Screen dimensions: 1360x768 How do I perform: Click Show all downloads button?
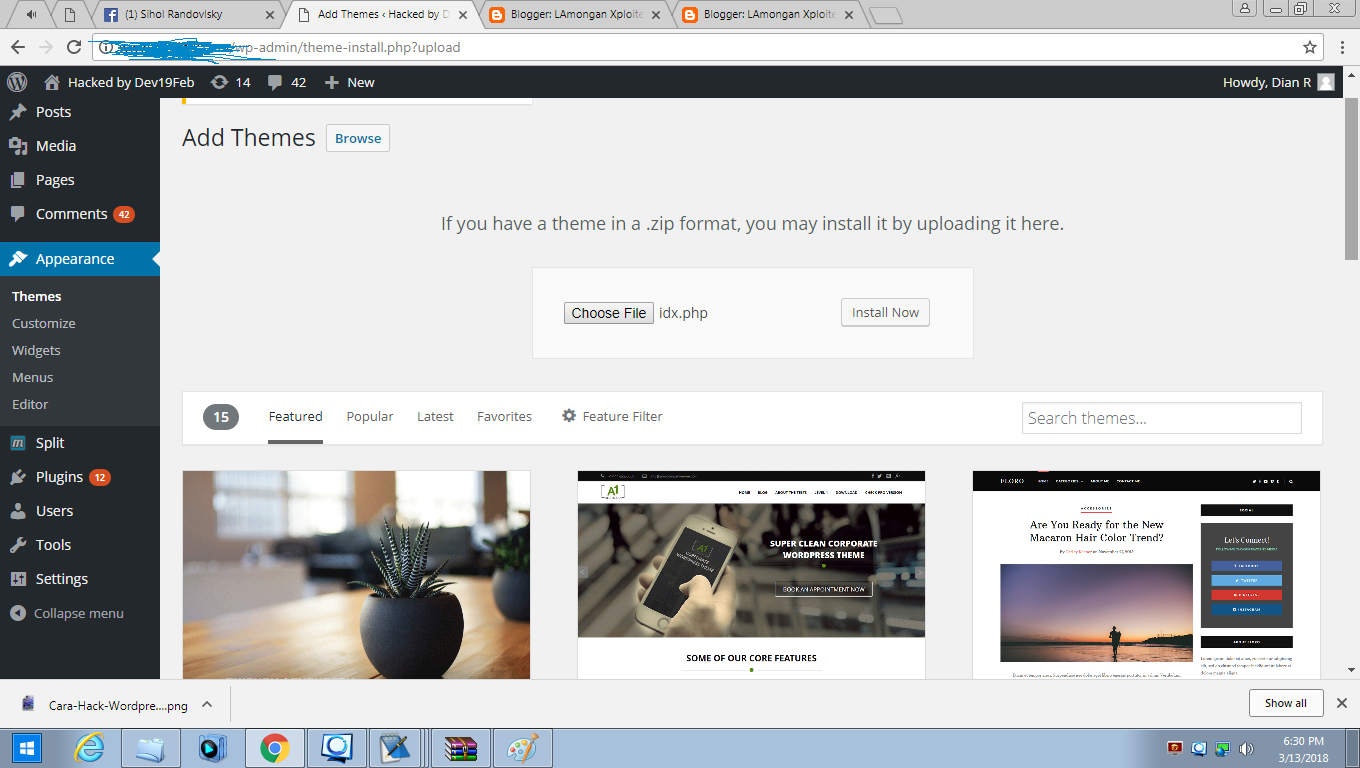click(x=1285, y=703)
